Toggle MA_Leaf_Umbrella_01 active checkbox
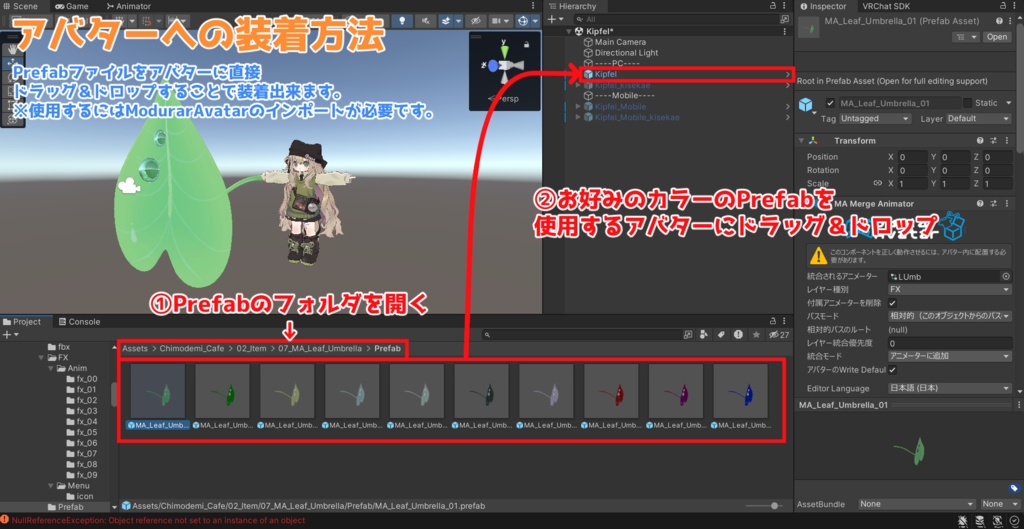This screenshot has height=529, width=1024. pyautogui.click(x=830, y=103)
